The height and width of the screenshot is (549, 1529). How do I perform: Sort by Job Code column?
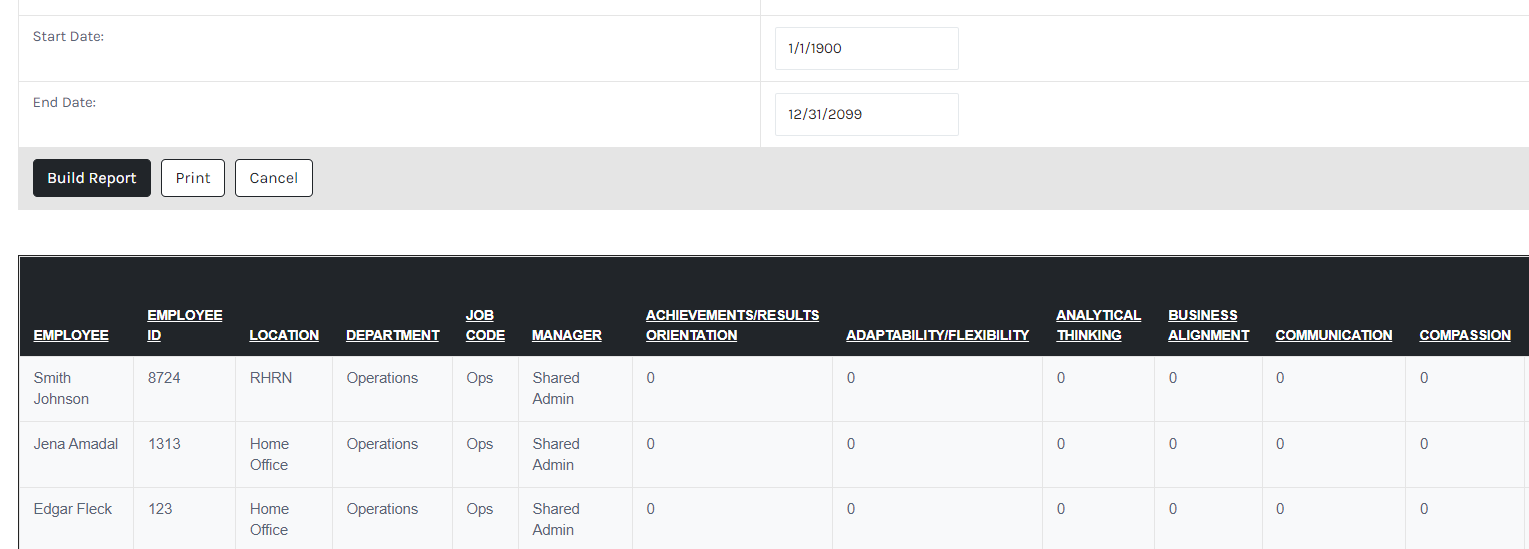coord(485,325)
